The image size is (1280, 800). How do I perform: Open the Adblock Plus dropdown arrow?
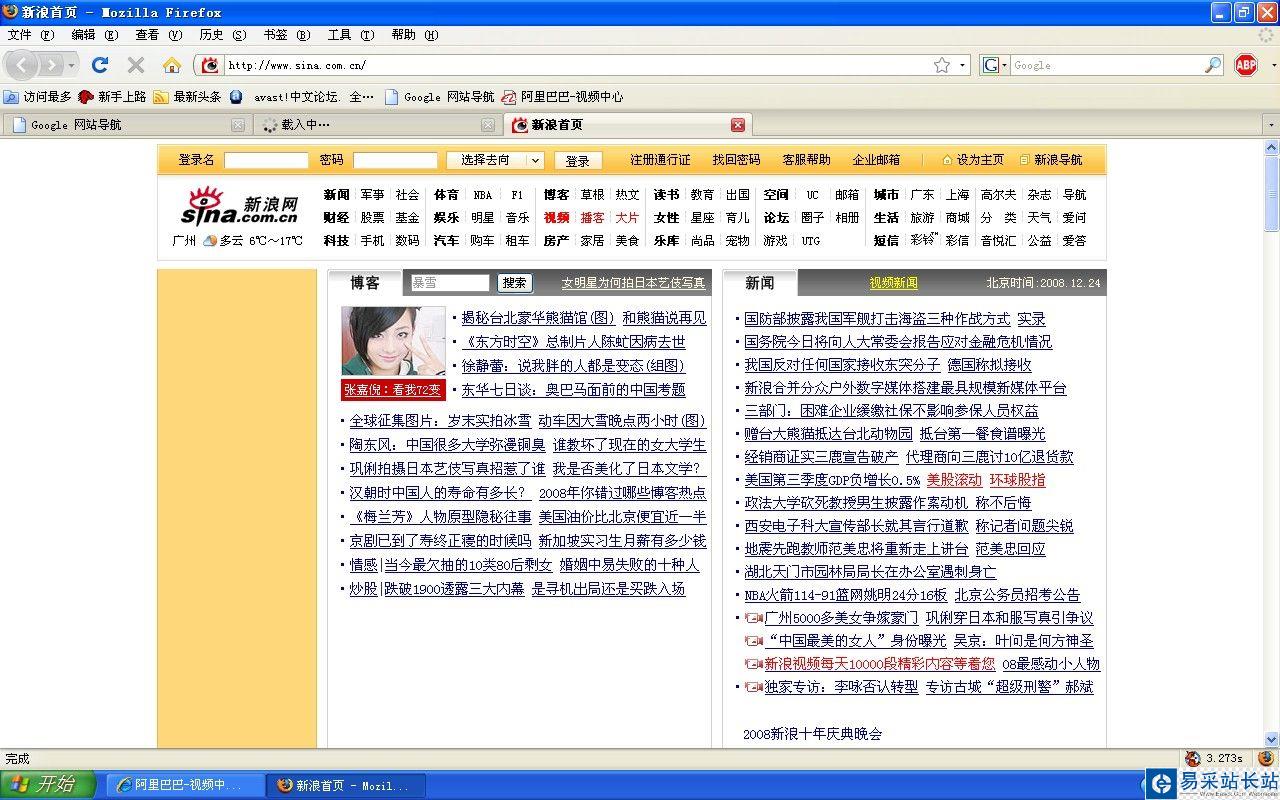coord(1273,65)
